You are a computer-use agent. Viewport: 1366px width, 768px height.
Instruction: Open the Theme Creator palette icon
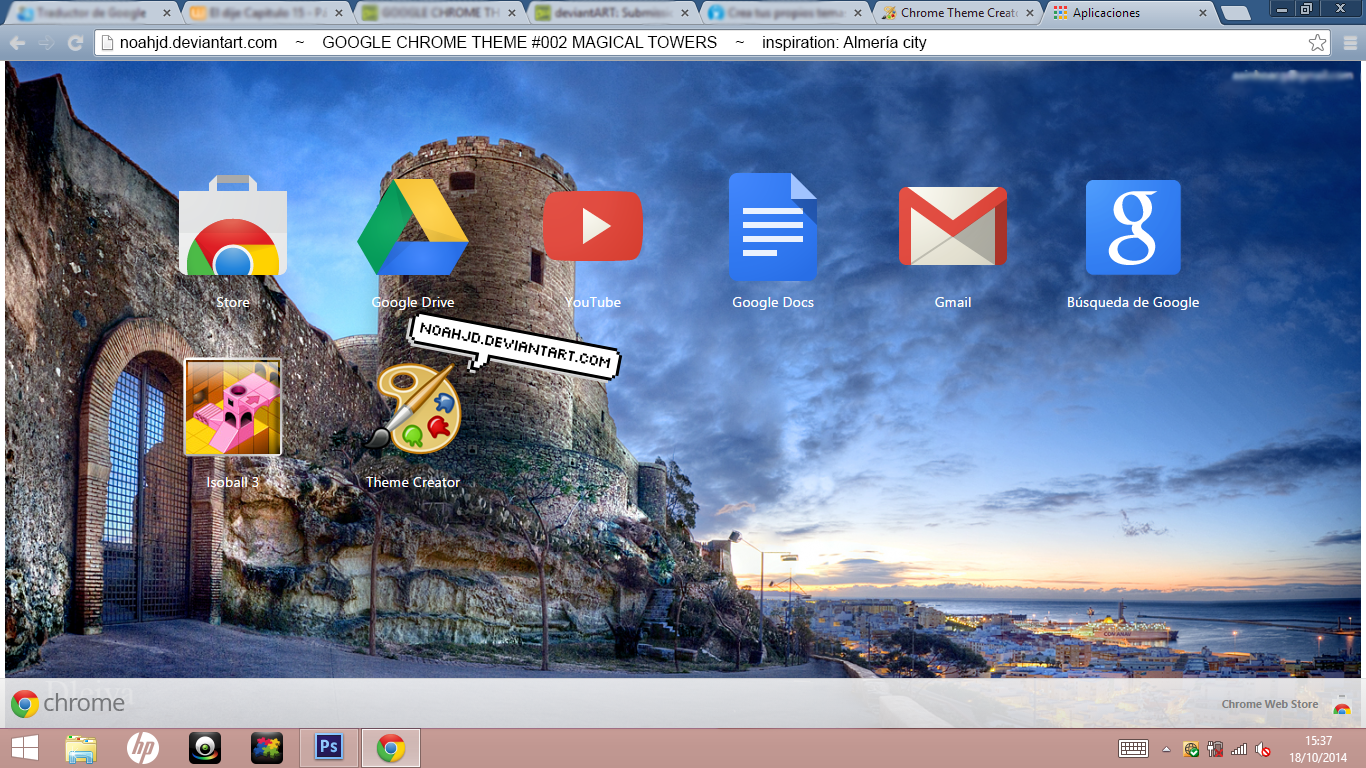tap(413, 407)
